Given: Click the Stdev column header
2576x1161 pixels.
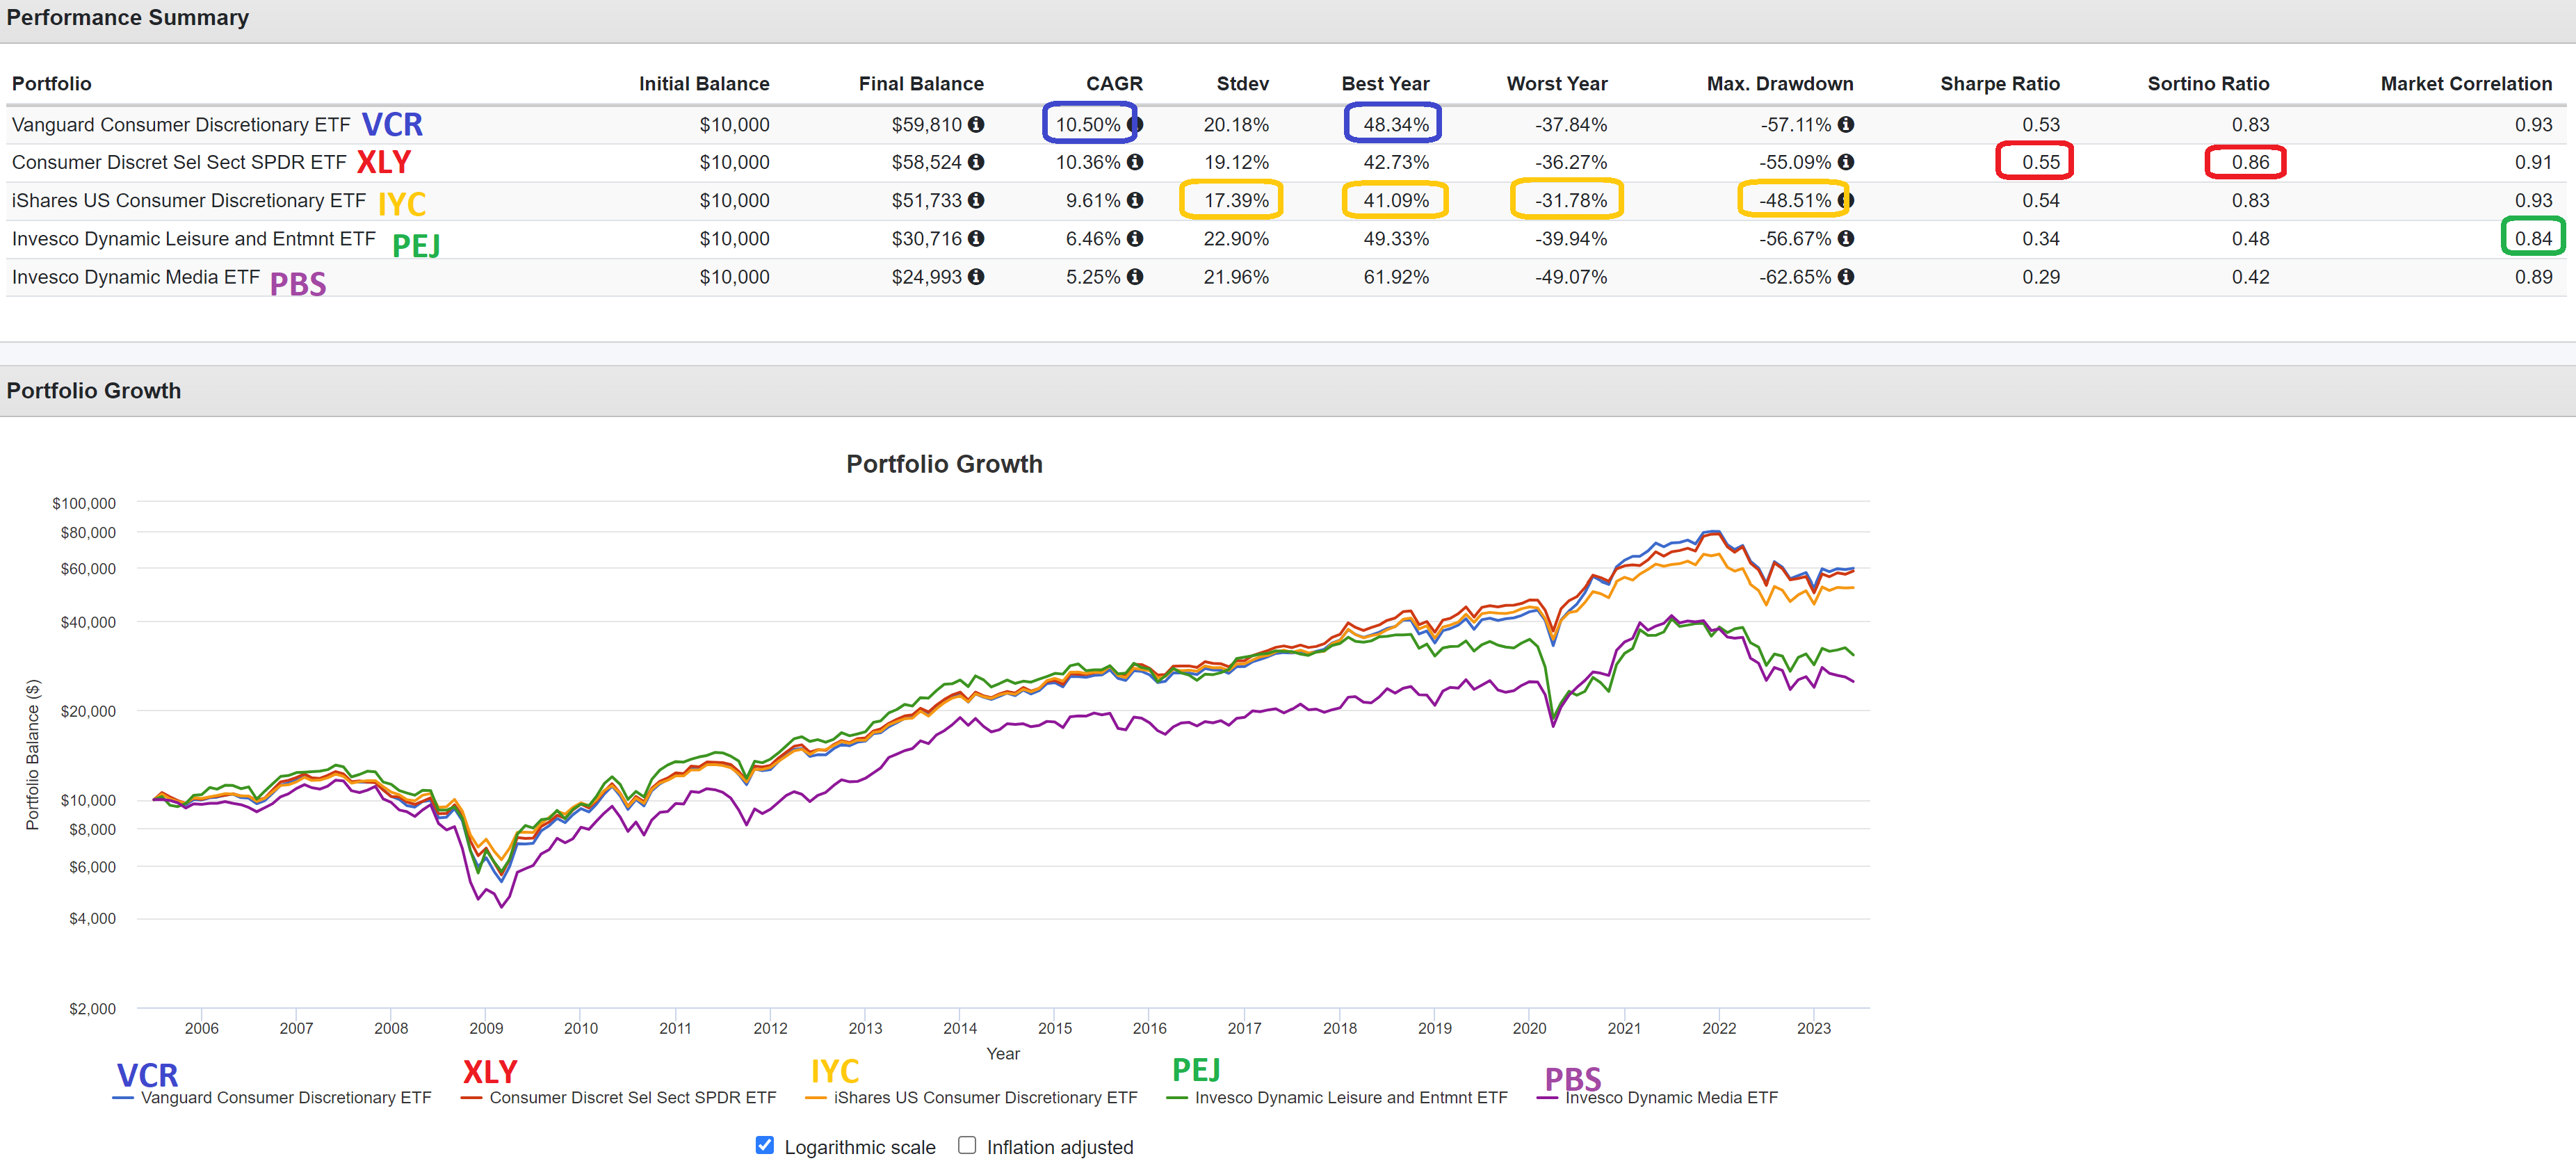Looking at the screenshot, I should 1242,84.
